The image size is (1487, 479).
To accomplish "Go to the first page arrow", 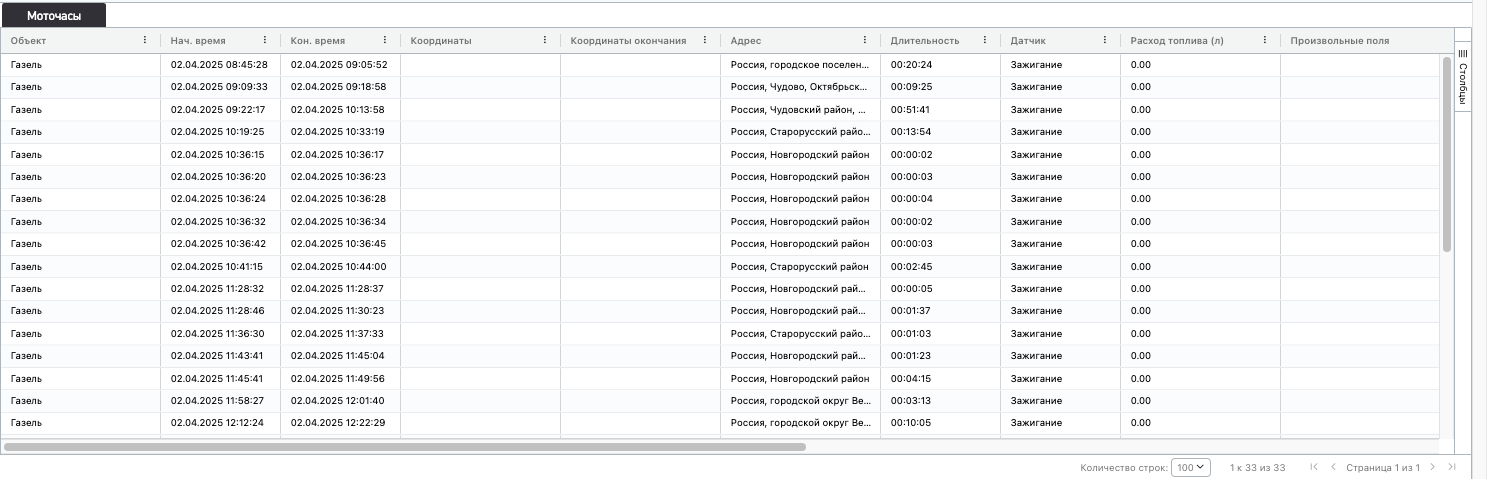I will (x=1314, y=467).
